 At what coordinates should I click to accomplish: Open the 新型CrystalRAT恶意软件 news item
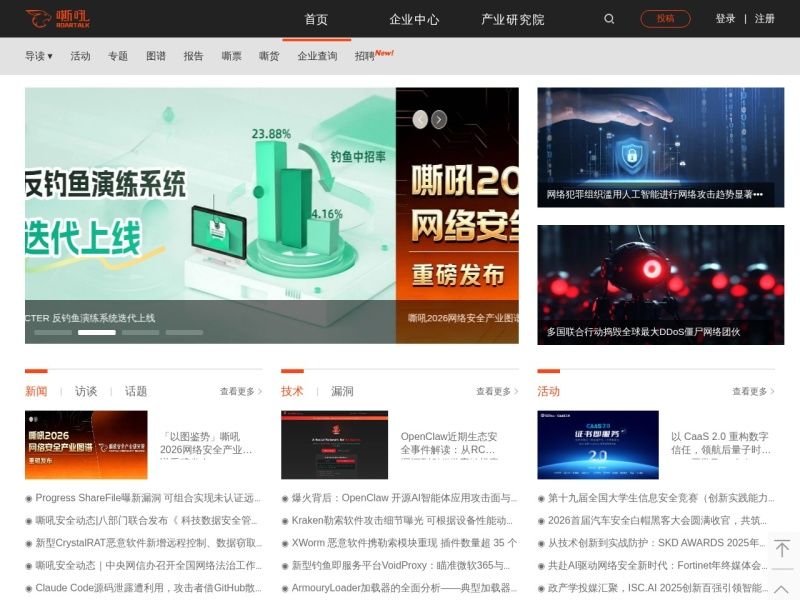148,543
